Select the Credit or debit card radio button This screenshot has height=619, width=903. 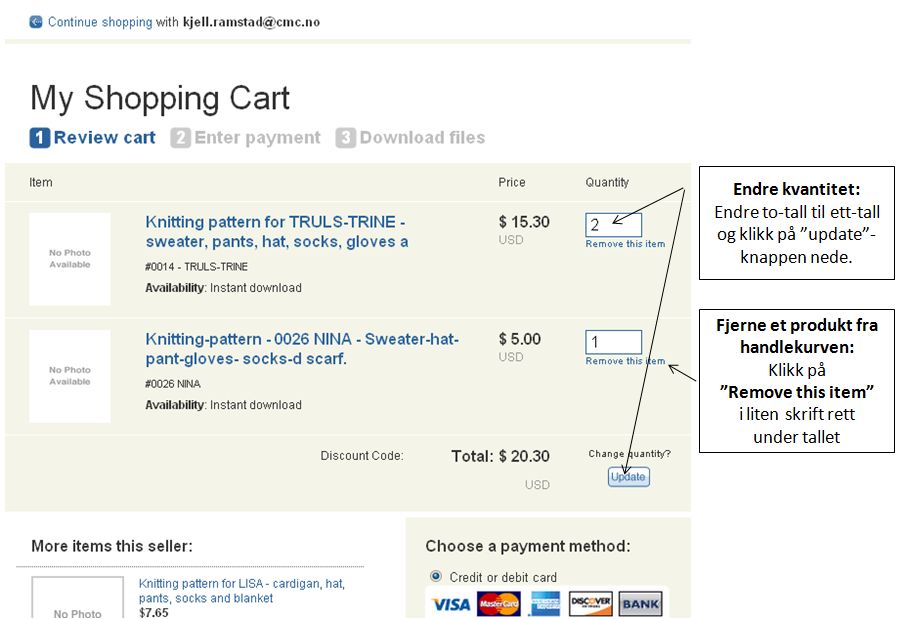pyautogui.click(x=436, y=576)
